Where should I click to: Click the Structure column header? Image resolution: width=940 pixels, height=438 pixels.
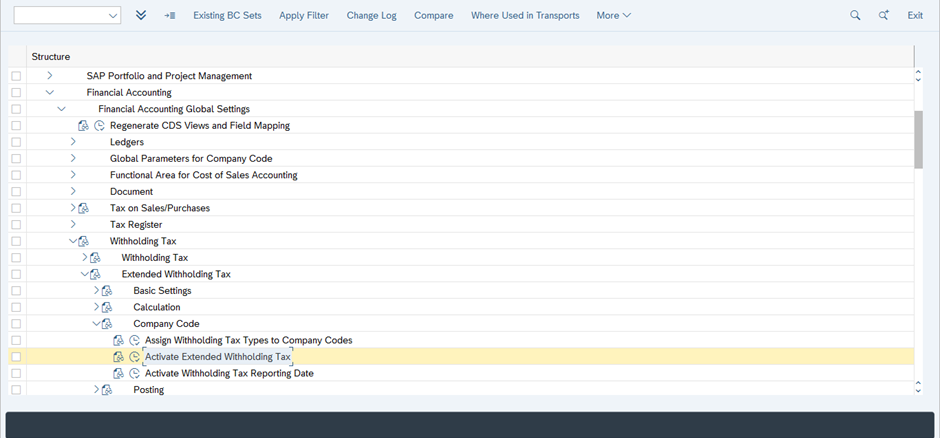coord(471,57)
